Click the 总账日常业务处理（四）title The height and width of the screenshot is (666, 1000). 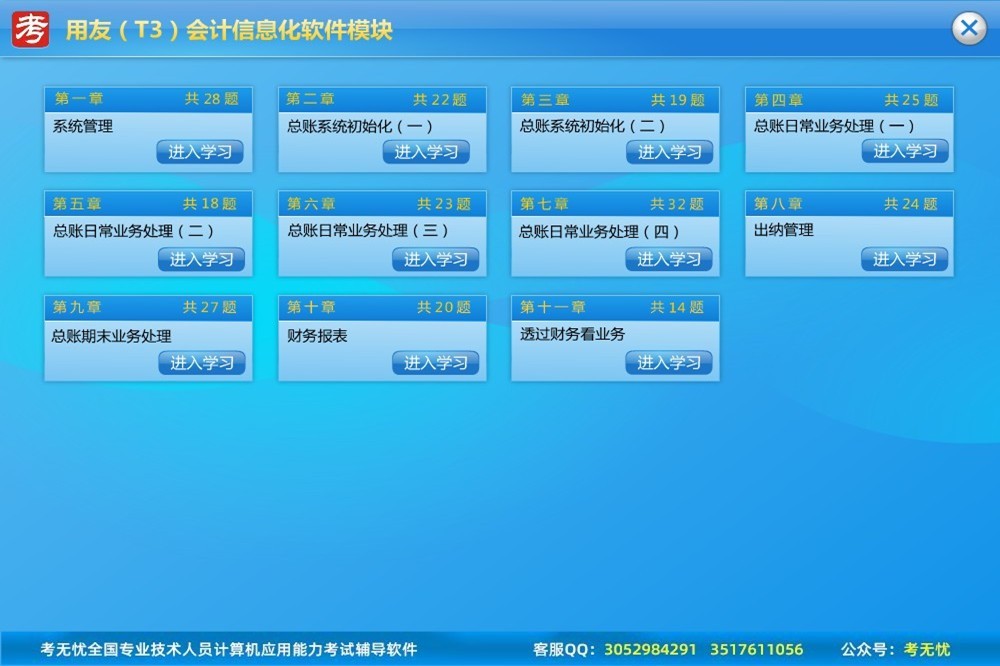[x=600, y=232]
